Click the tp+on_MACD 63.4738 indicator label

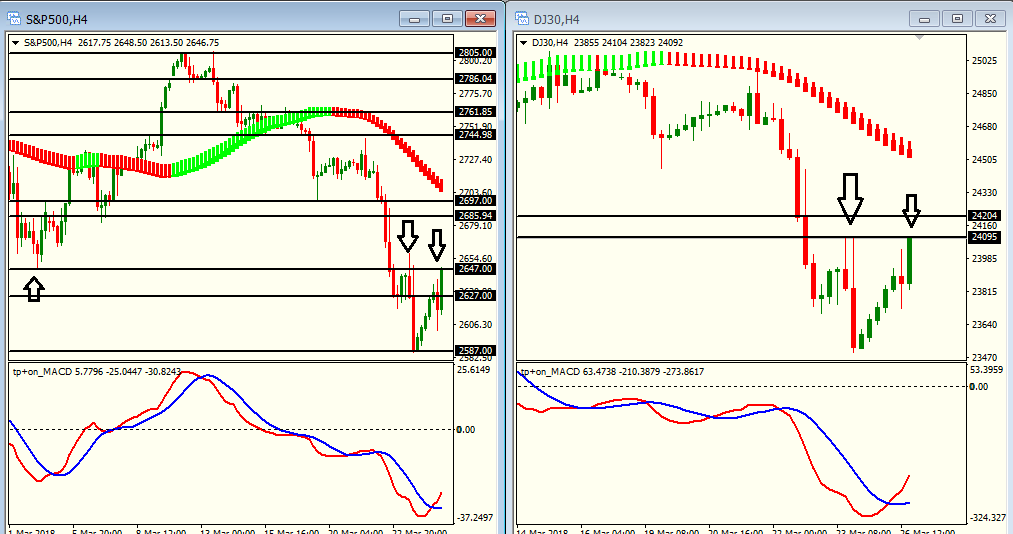612,372
